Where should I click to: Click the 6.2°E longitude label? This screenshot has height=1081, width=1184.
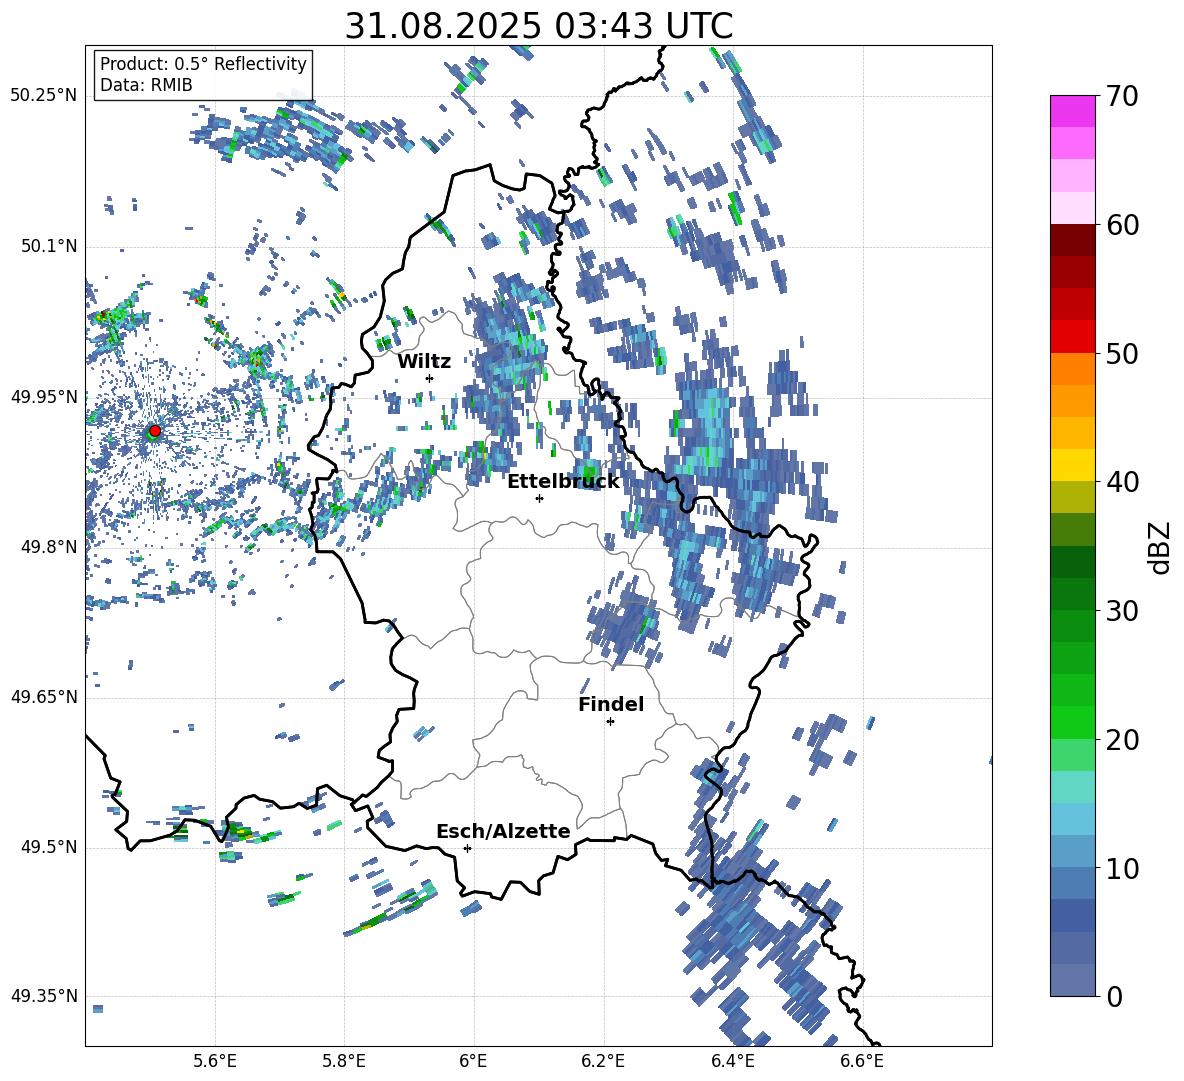(x=603, y=1062)
